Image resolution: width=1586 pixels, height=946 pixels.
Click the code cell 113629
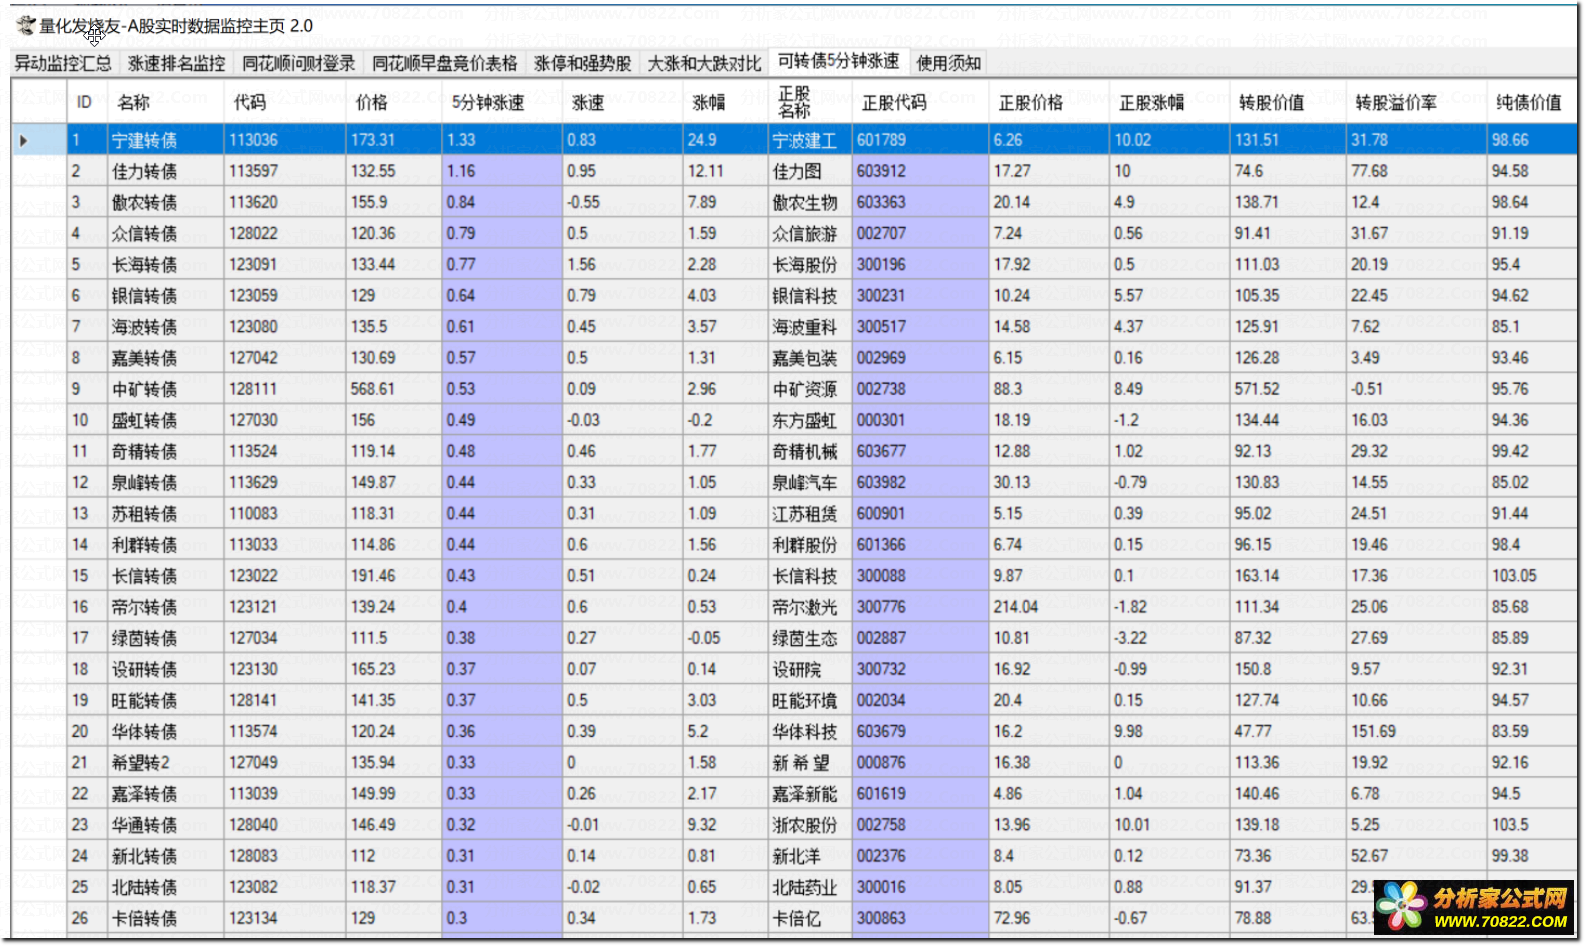(x=284, y=482)
